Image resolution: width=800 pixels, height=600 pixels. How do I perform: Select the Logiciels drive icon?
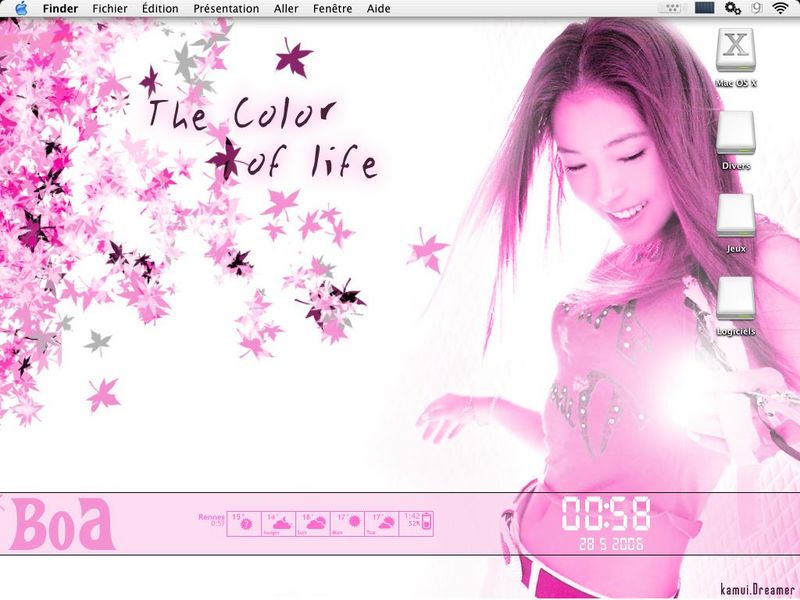[735, 298]
